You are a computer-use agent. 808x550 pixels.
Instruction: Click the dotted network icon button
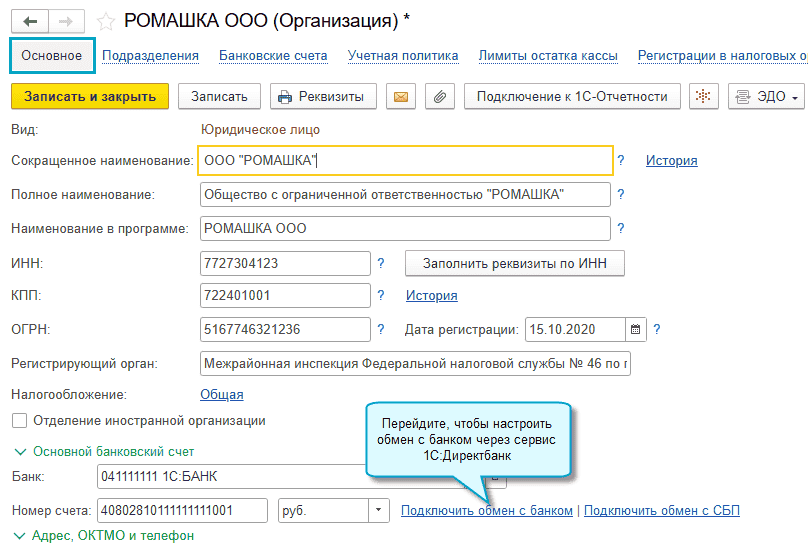point(704,97)
